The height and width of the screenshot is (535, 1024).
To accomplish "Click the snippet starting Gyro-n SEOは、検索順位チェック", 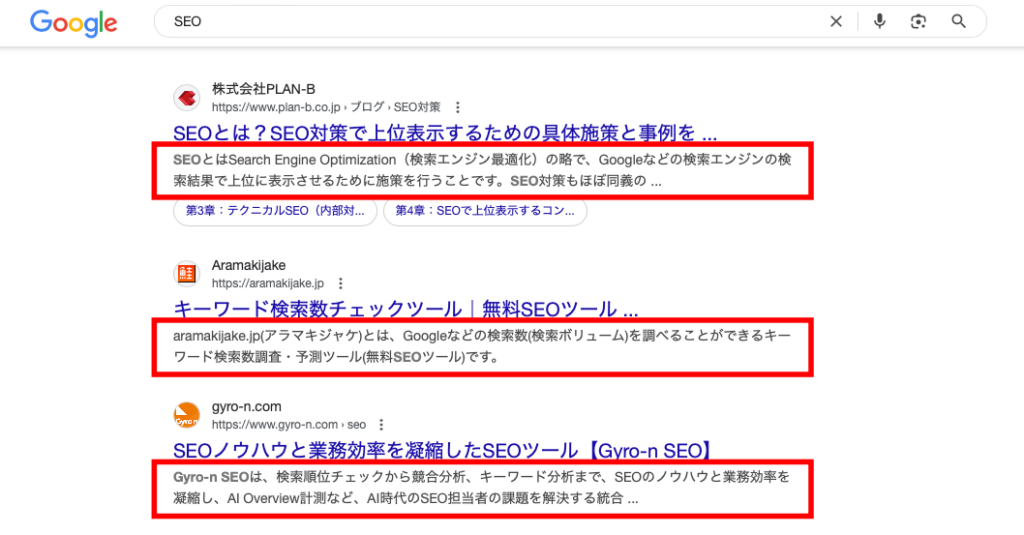I will [x=482, y=488].
